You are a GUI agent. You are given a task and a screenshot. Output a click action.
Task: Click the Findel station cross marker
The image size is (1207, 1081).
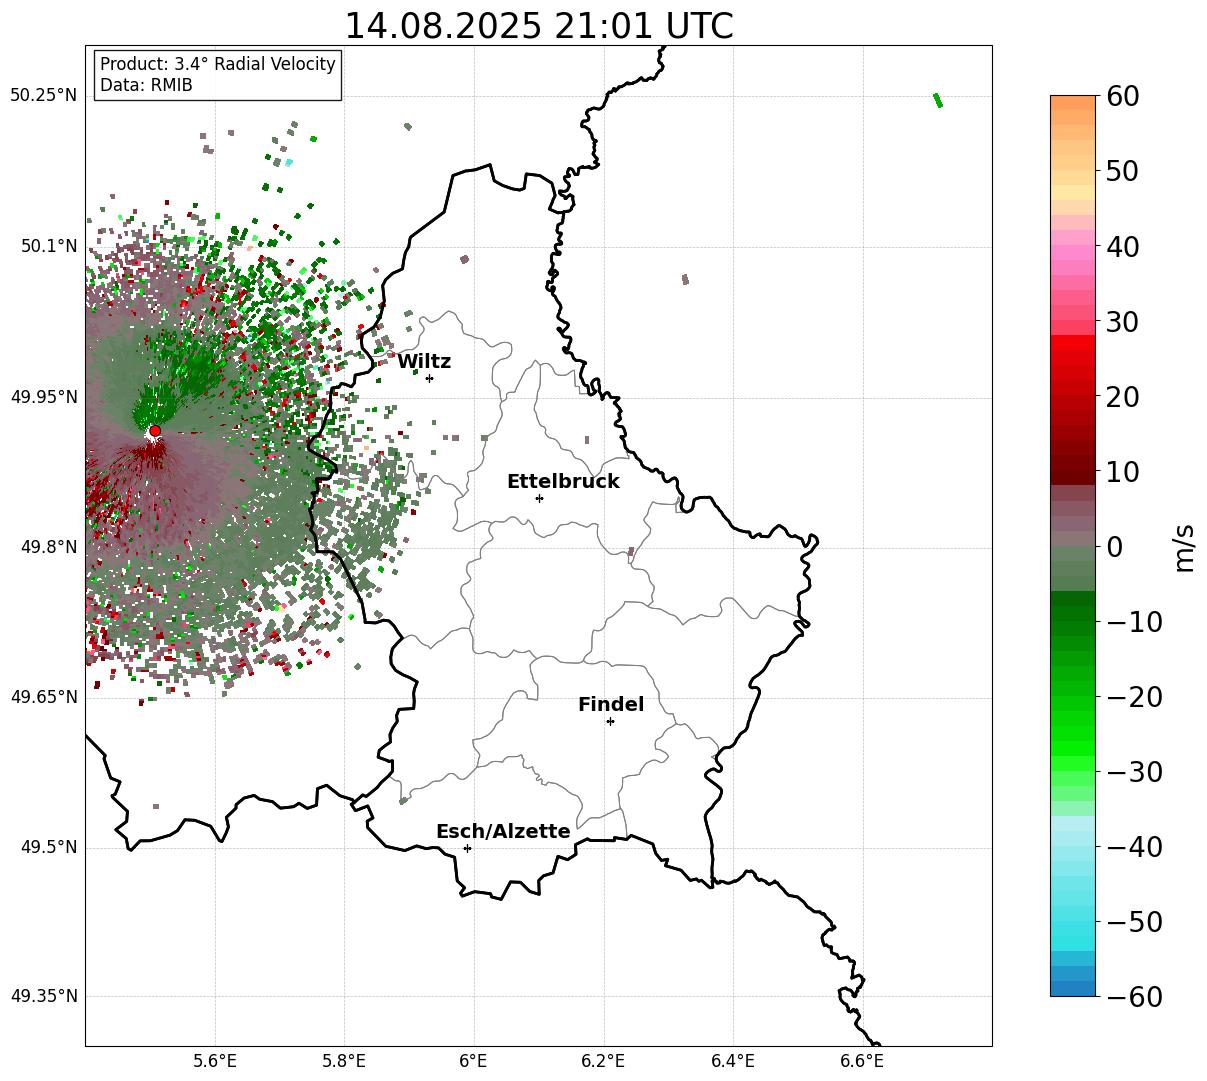click(x=610, y=721)
